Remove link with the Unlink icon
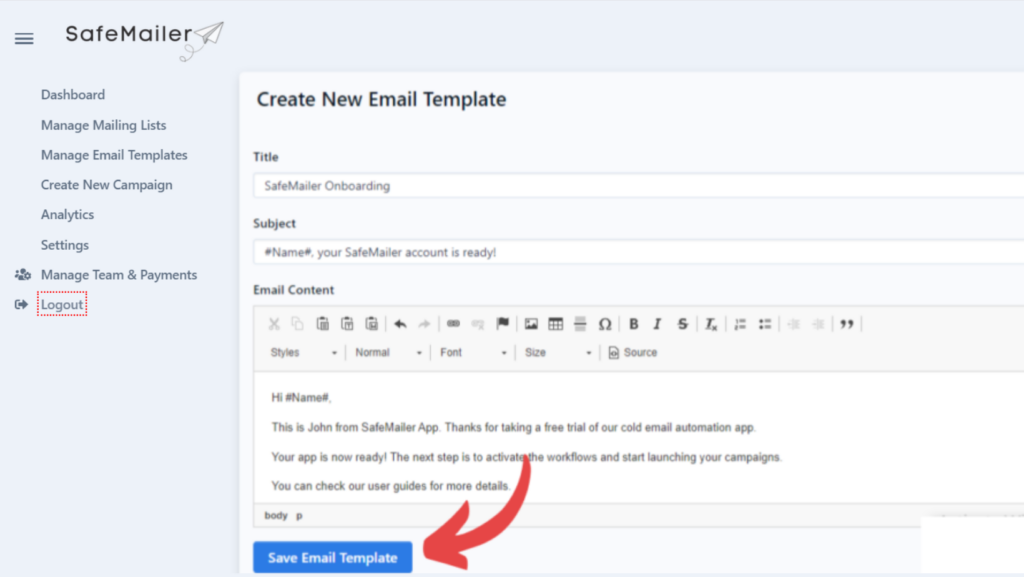 pyautogui.click(x=478, y=324)
